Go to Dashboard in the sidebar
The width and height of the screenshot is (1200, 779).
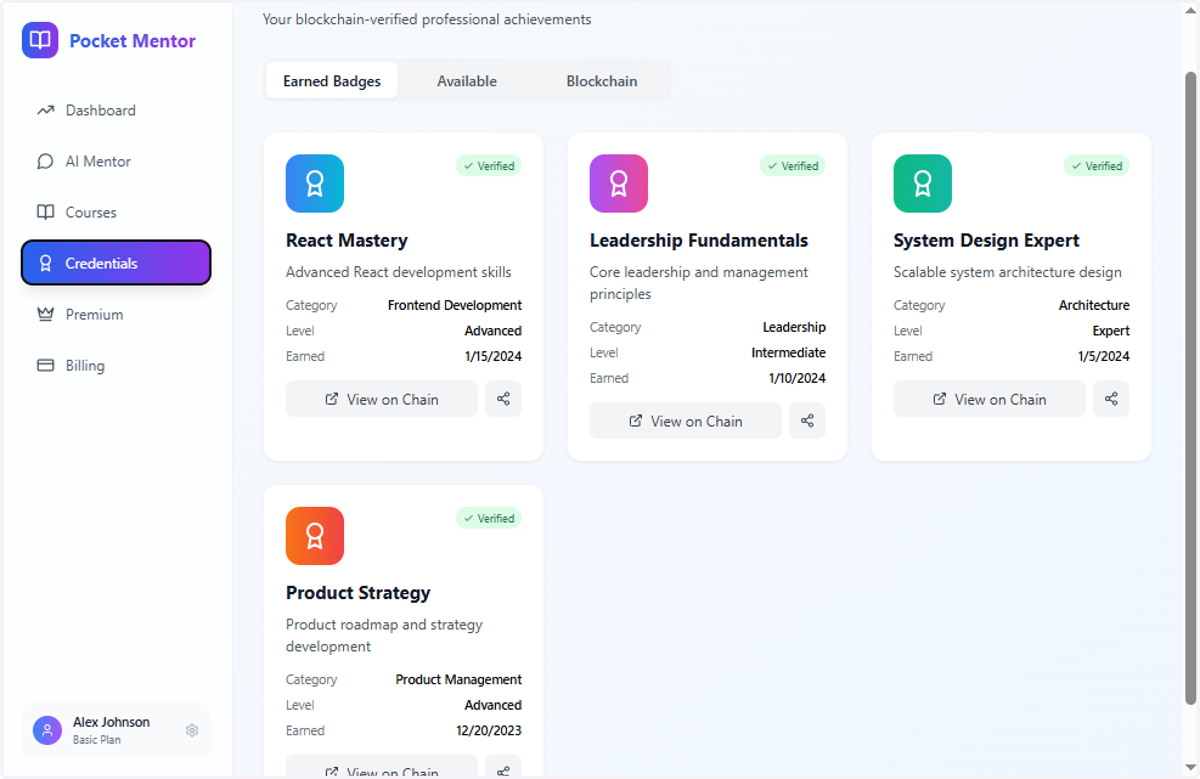pyautogui.click(x=116, y=110)
